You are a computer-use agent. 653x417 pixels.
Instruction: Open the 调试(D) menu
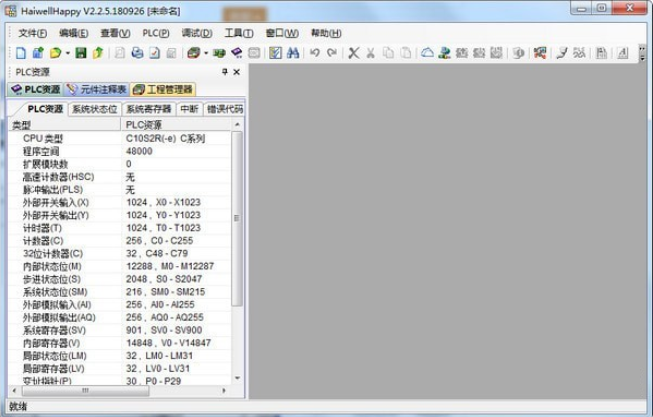point(197,33)
